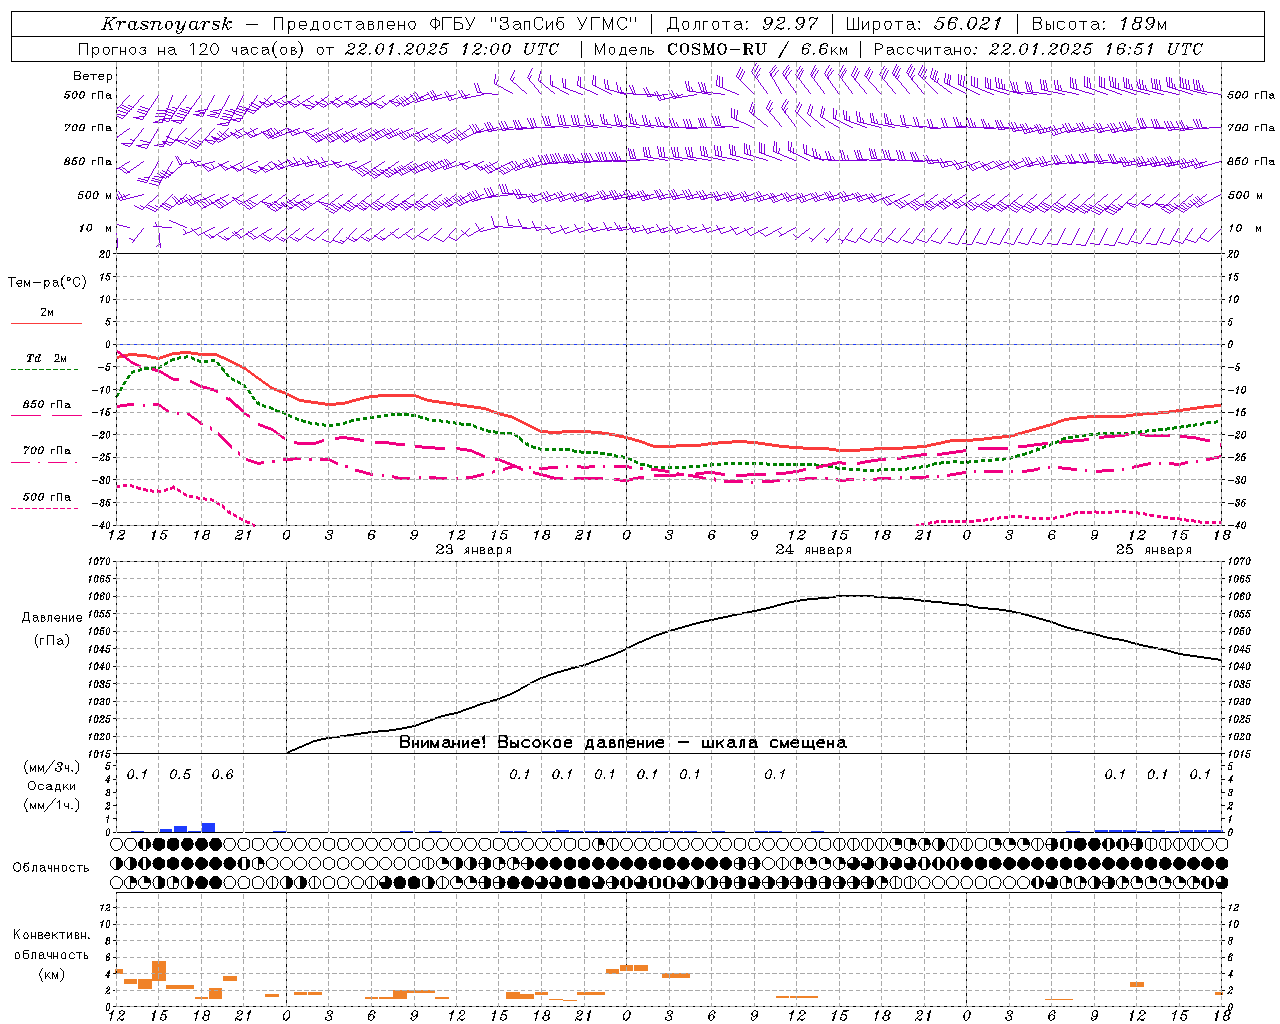Select '500 гПа' in the temperature legend

click(47, 497)
